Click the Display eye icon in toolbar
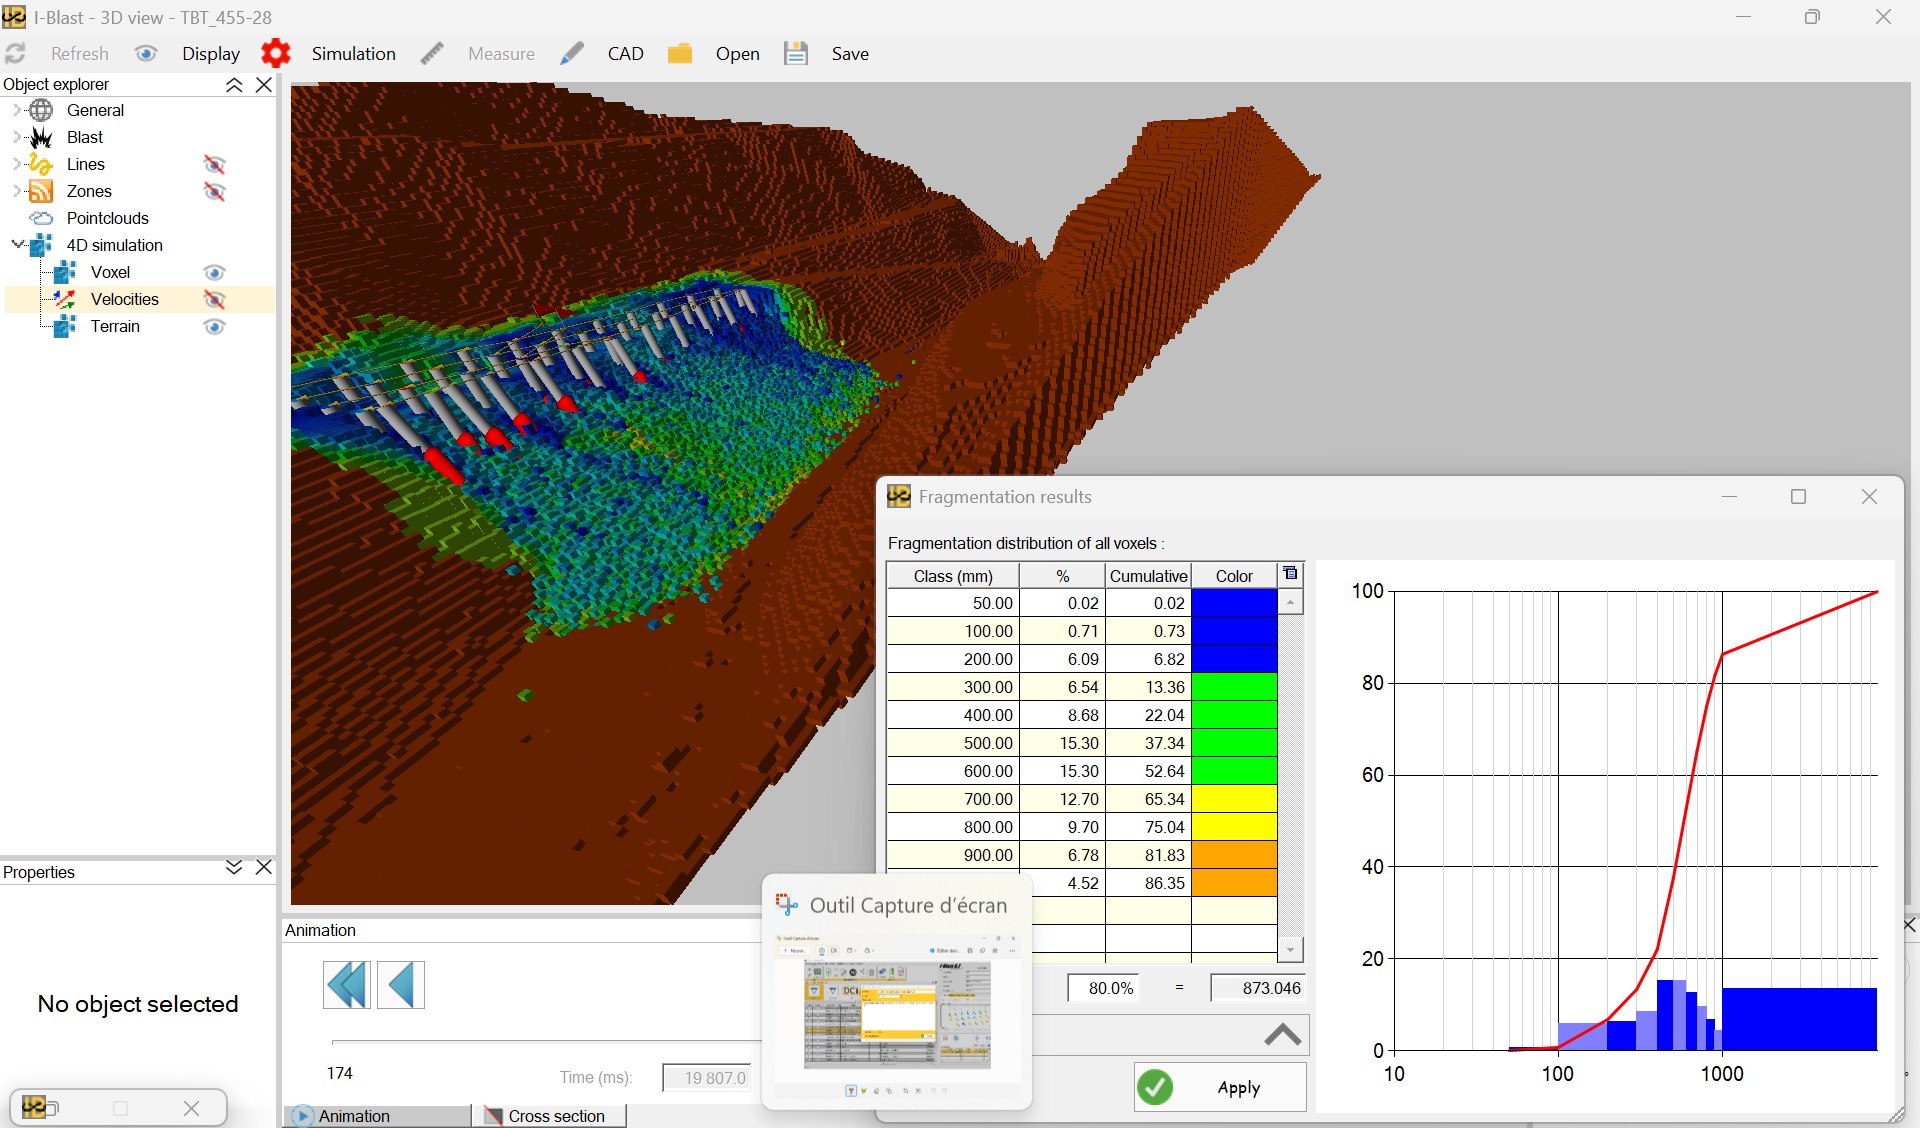The width and height of the screenshot is (1920, 1128). tap(146, 53)
